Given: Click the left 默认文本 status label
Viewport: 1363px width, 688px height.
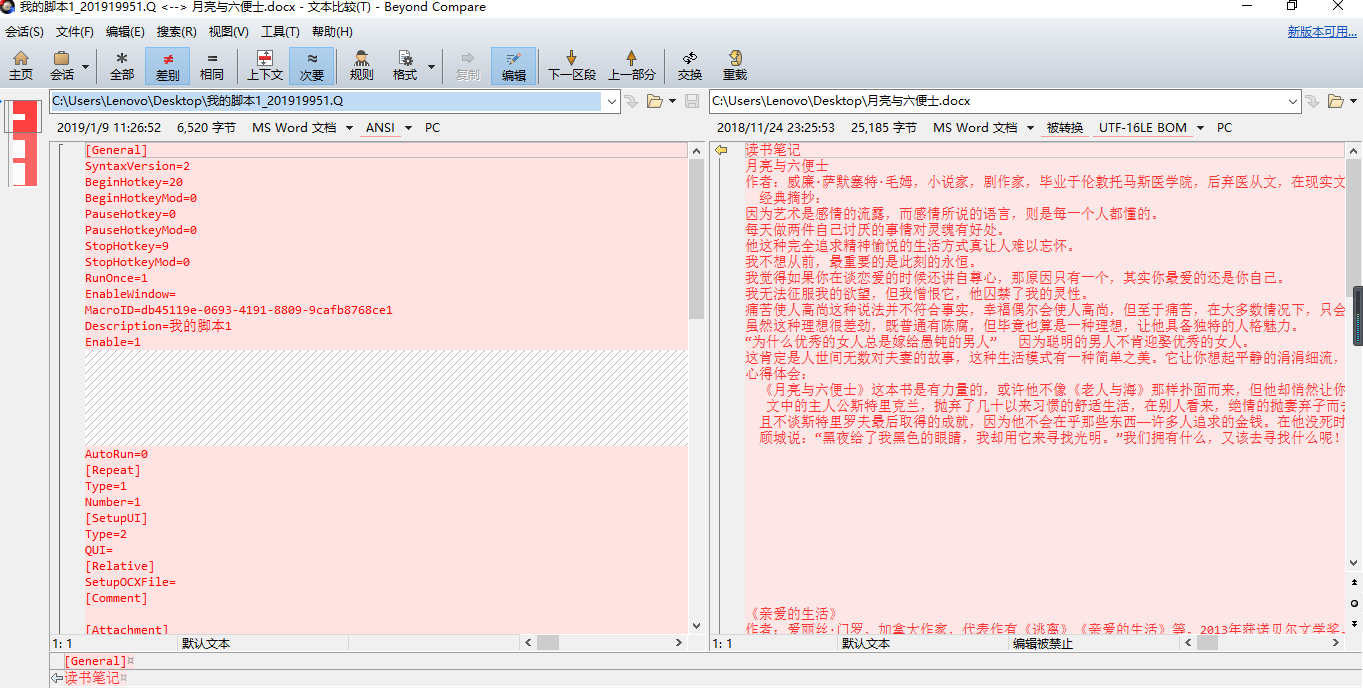Looking at the screenshot, I should point(206,644).
